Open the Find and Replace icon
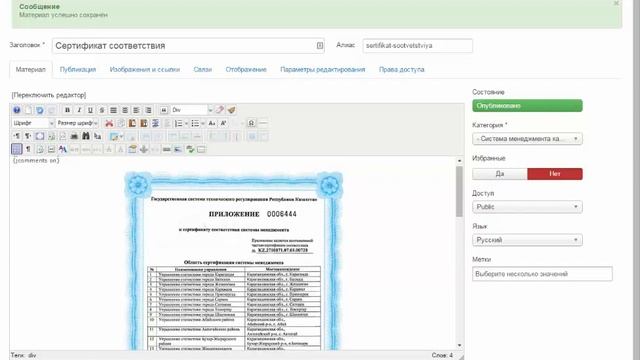Viewport: 640px width, 360px height. pos(98,136)
